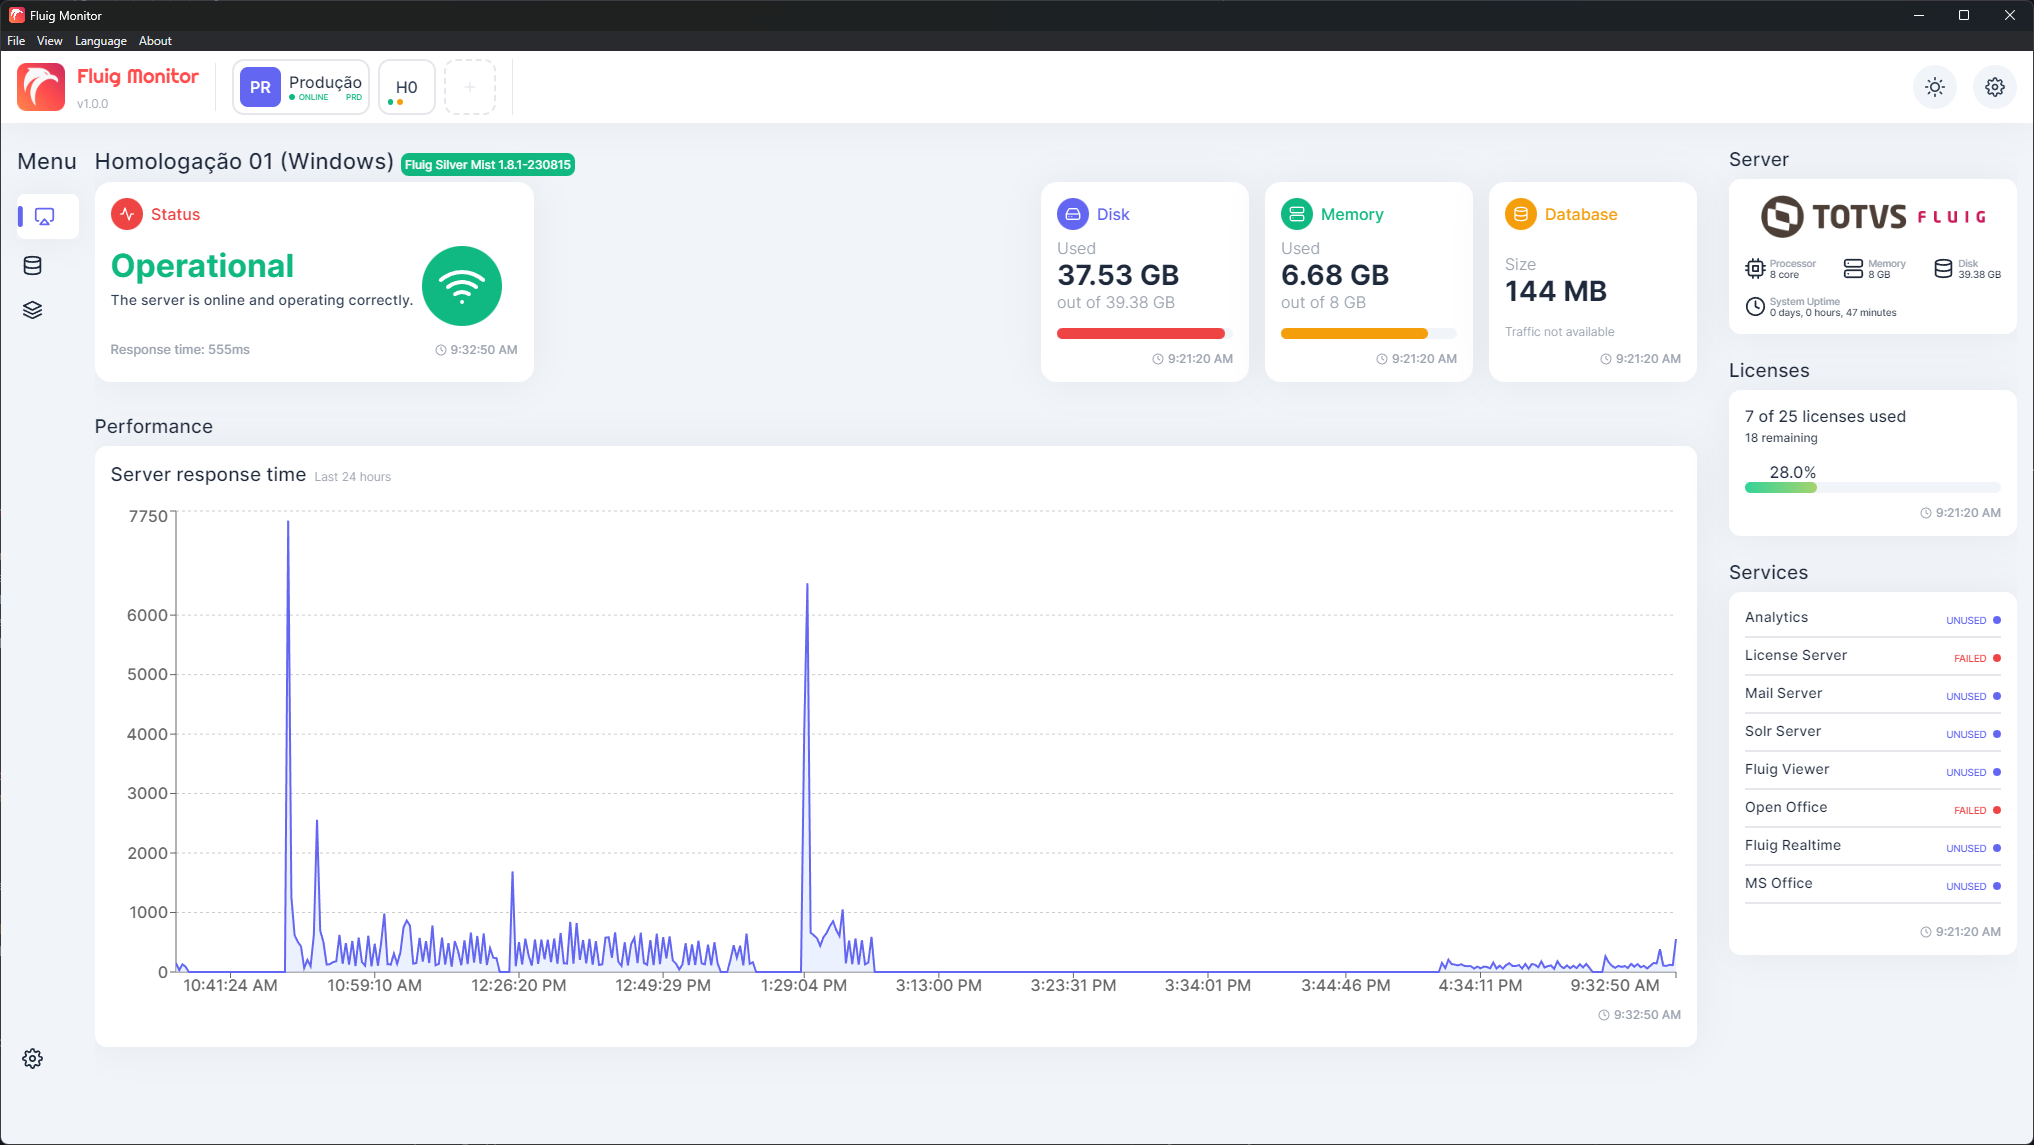Toggle light/dark theme sun icon
Viewport: 2034px width, 1145px height.
point(1935,87)
